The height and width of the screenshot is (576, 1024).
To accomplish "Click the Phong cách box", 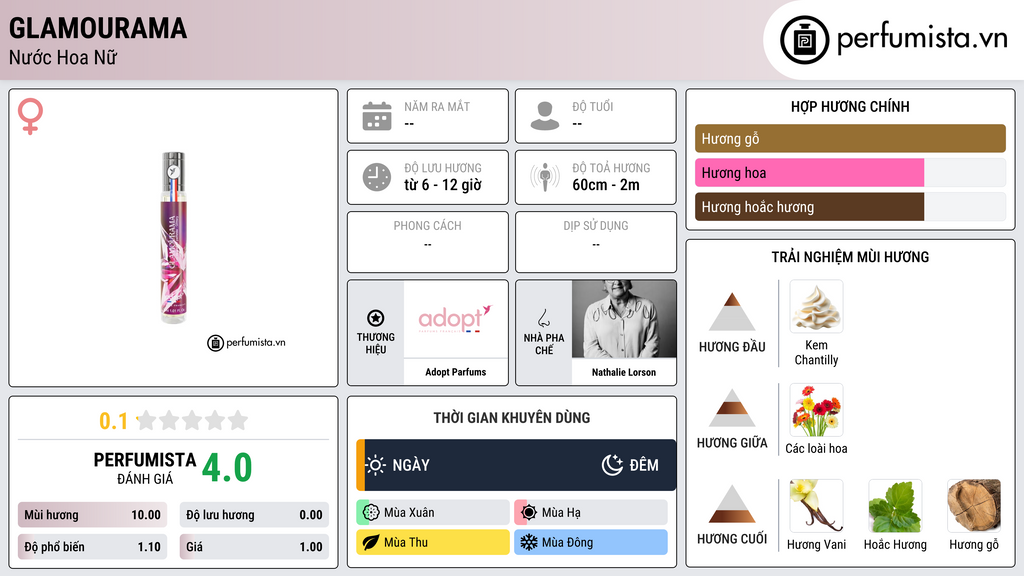I will pyautogui.click(x=428, y=242).
